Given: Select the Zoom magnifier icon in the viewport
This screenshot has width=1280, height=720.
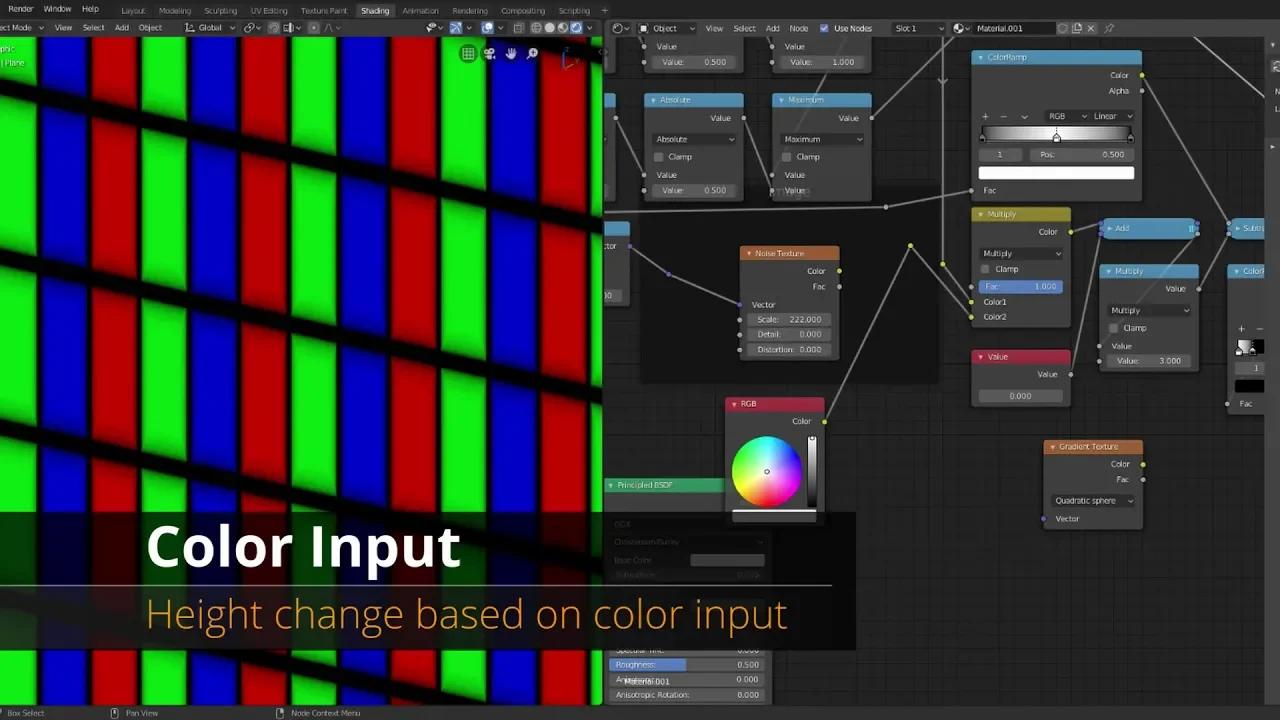Looking at the screenshot, I should pos(533,53).
